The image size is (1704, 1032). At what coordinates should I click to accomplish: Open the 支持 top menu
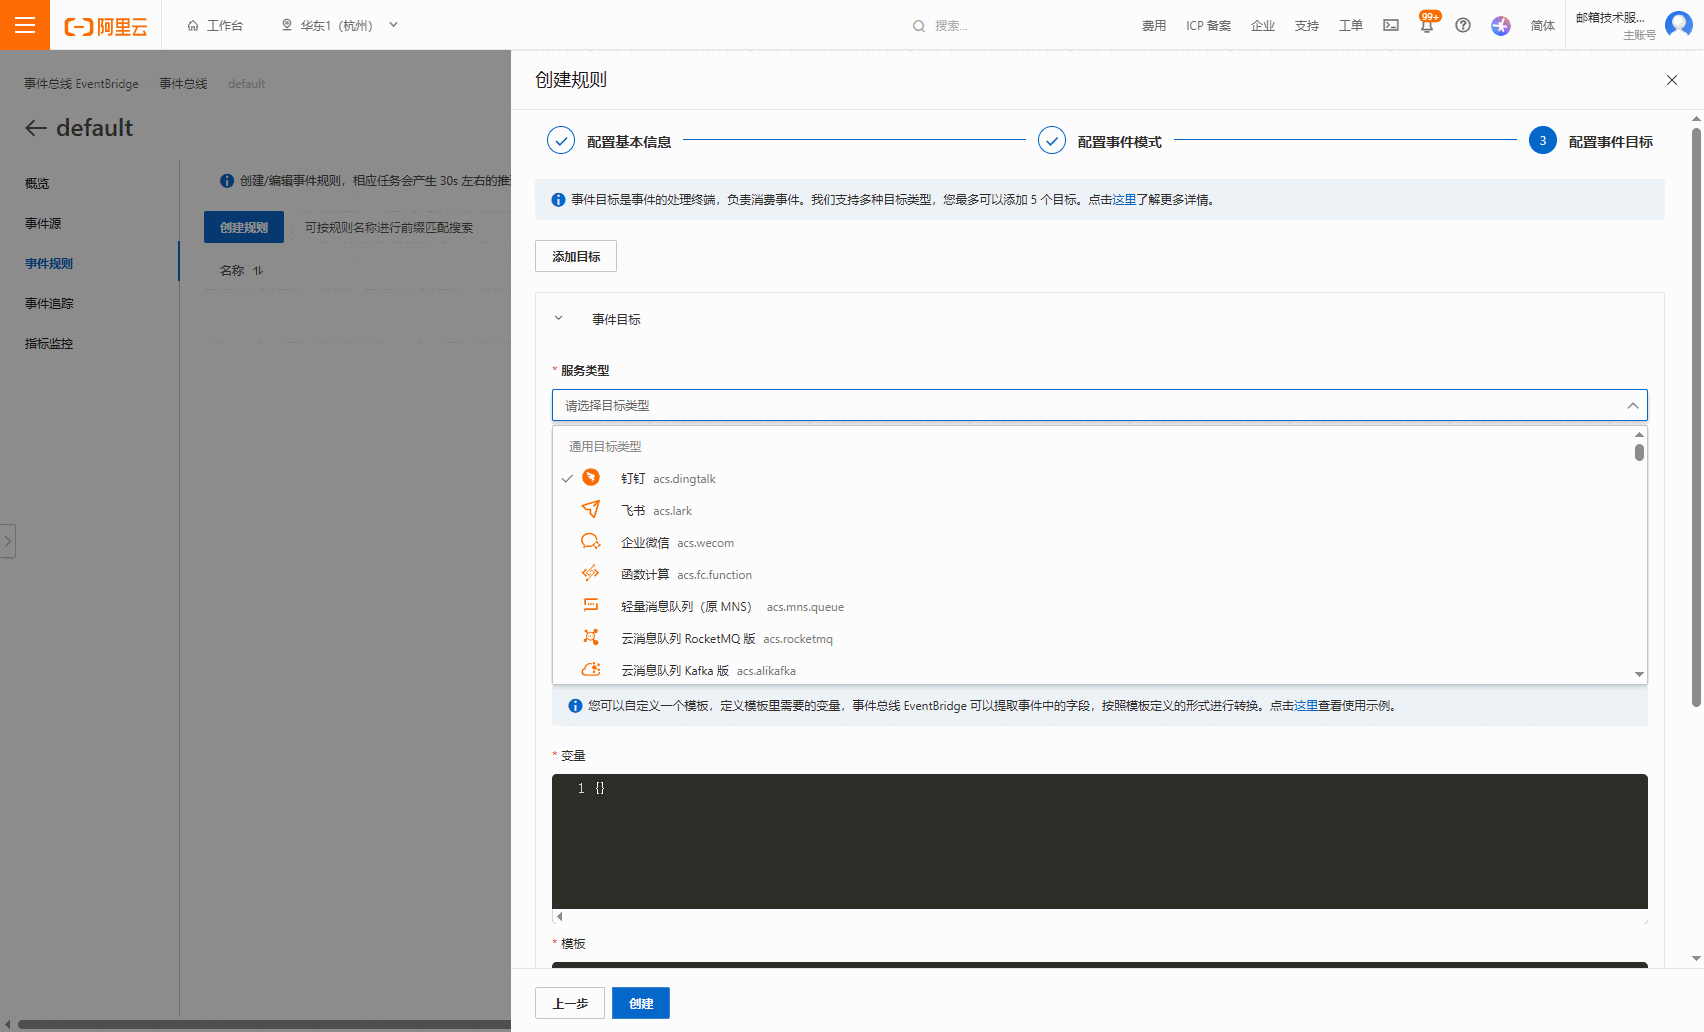click(x=1307, y=26)
